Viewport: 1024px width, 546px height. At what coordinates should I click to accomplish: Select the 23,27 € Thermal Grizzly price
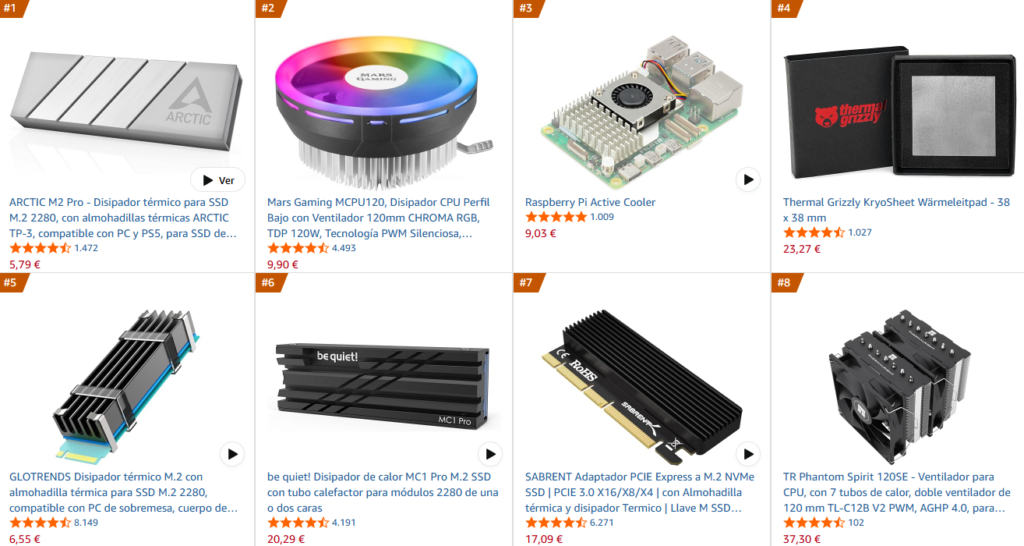801,249
